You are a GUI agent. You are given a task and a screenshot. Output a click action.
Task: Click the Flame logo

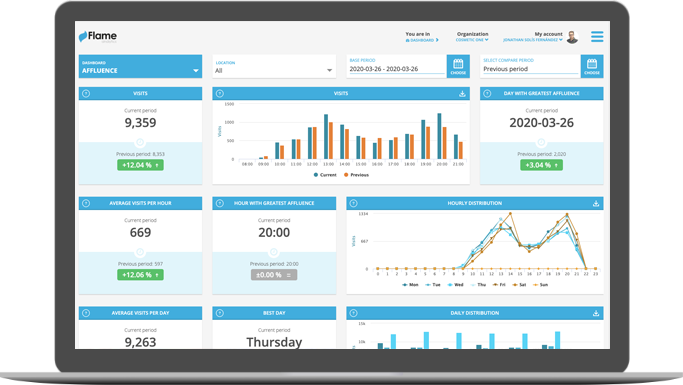(98, 36)
